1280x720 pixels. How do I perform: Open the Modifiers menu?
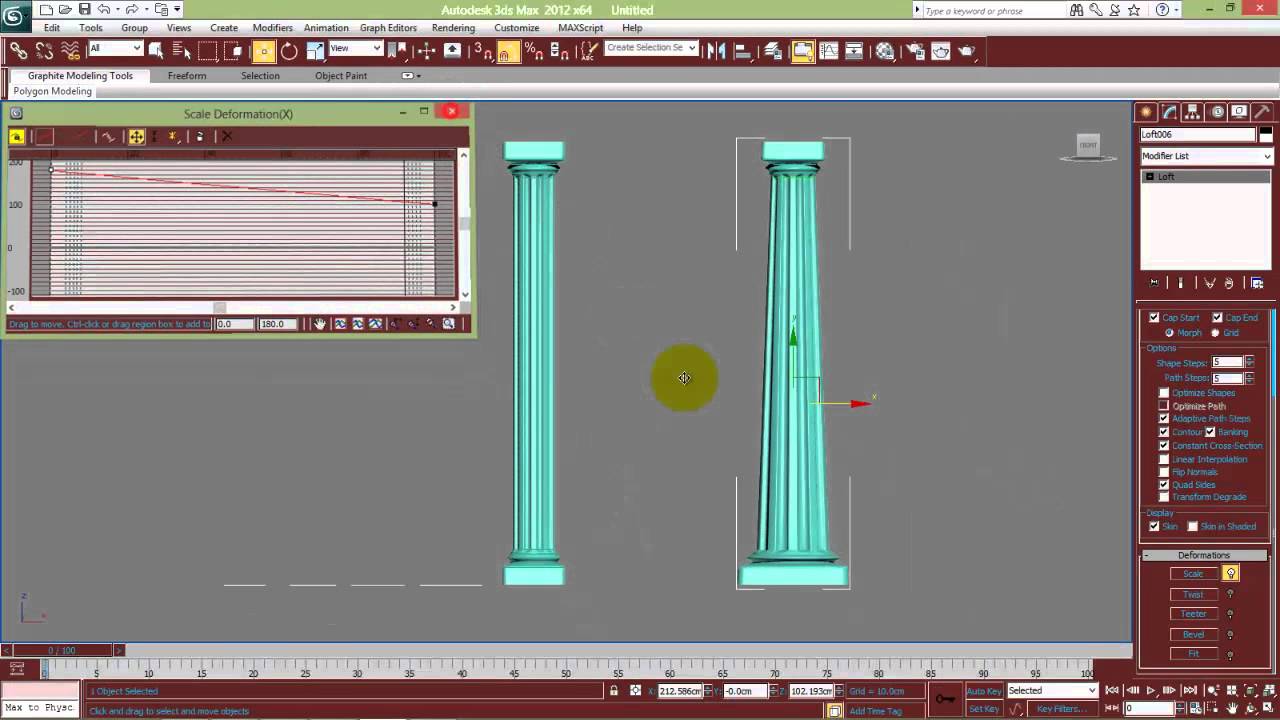[x=273, y=28]
